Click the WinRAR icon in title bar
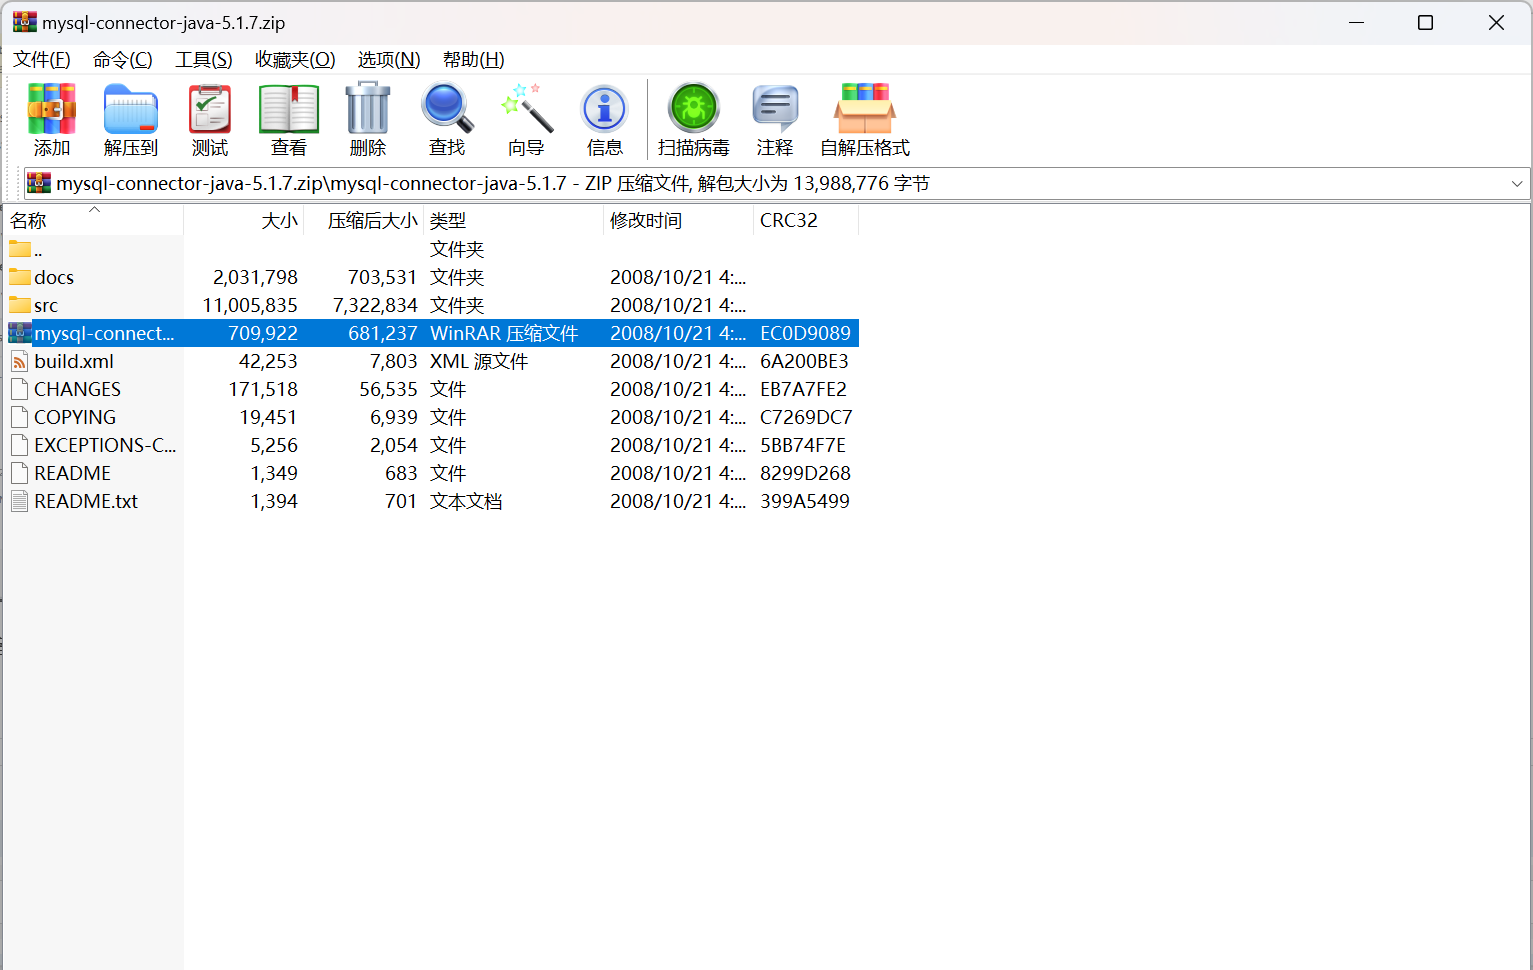The width and height of the screenshot is (1533, 970). click(x=25, y=22)
